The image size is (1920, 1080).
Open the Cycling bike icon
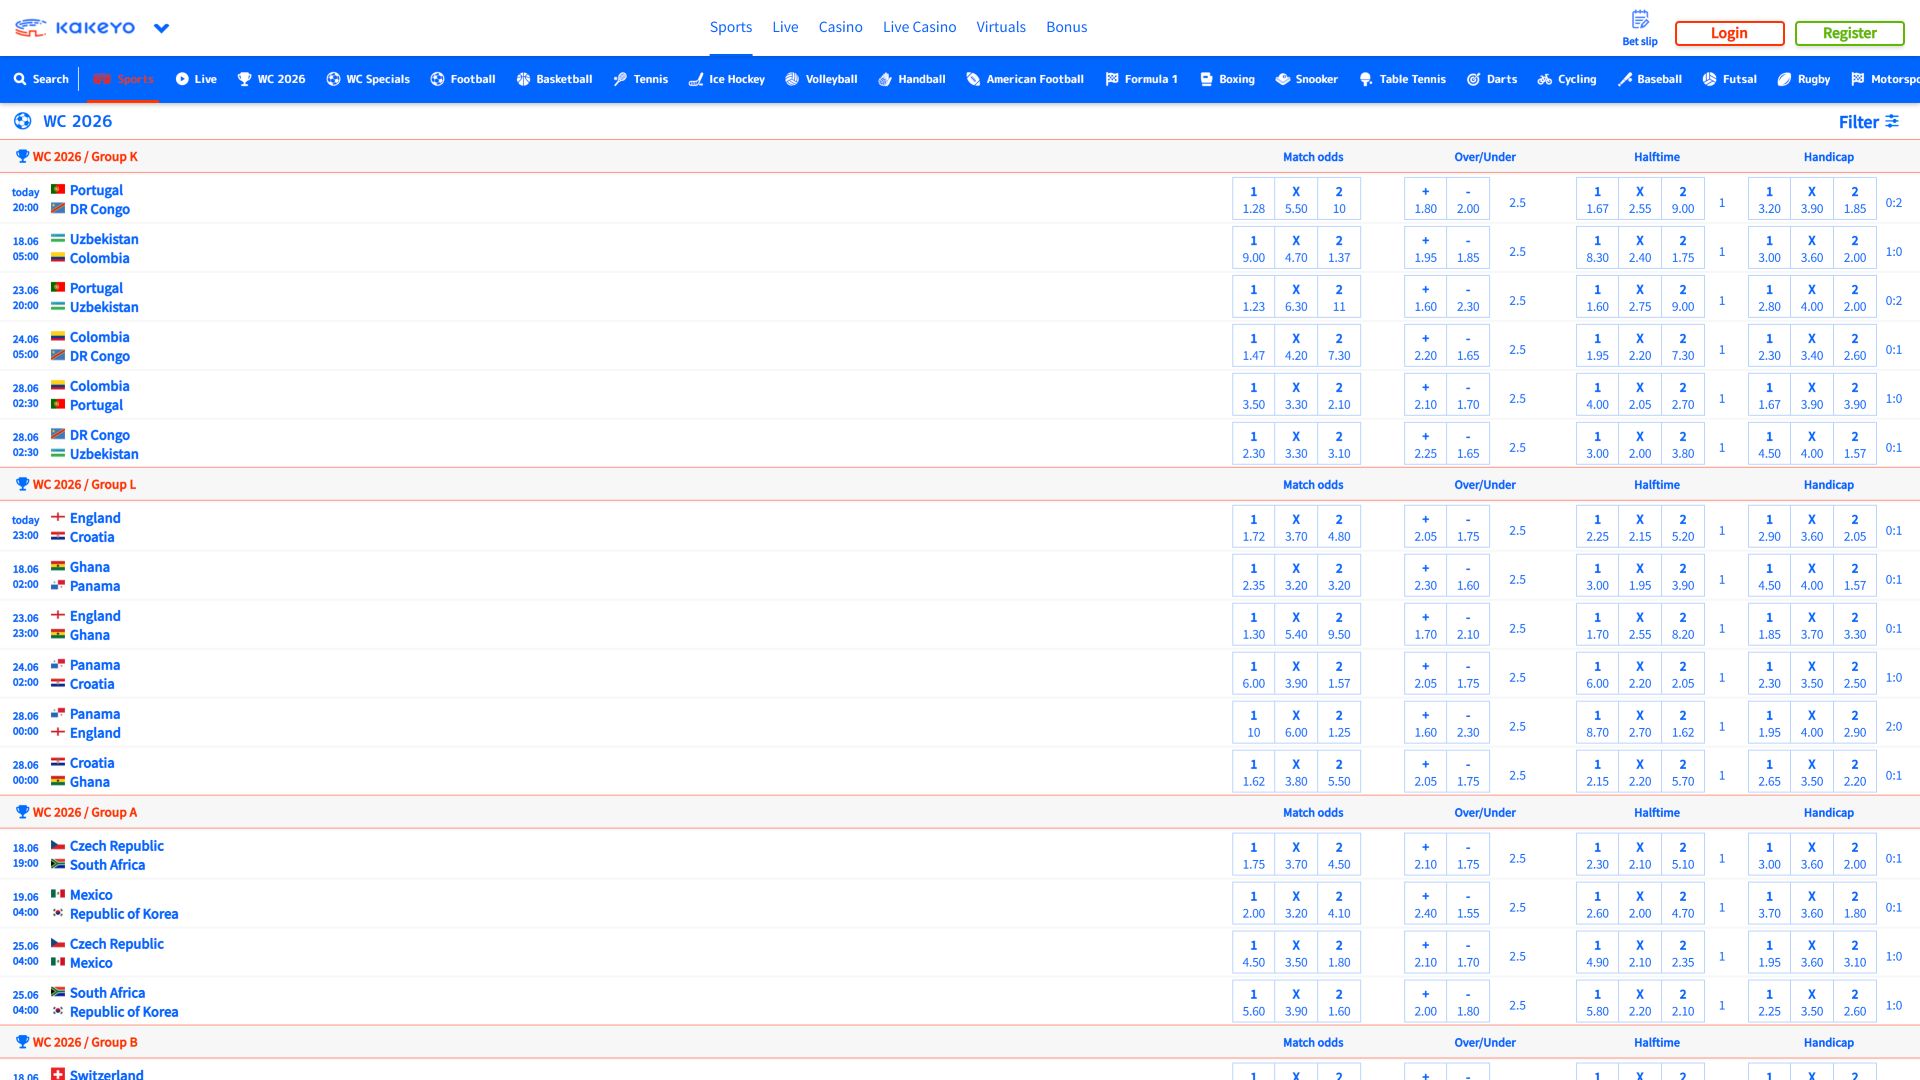[1545, 79]
